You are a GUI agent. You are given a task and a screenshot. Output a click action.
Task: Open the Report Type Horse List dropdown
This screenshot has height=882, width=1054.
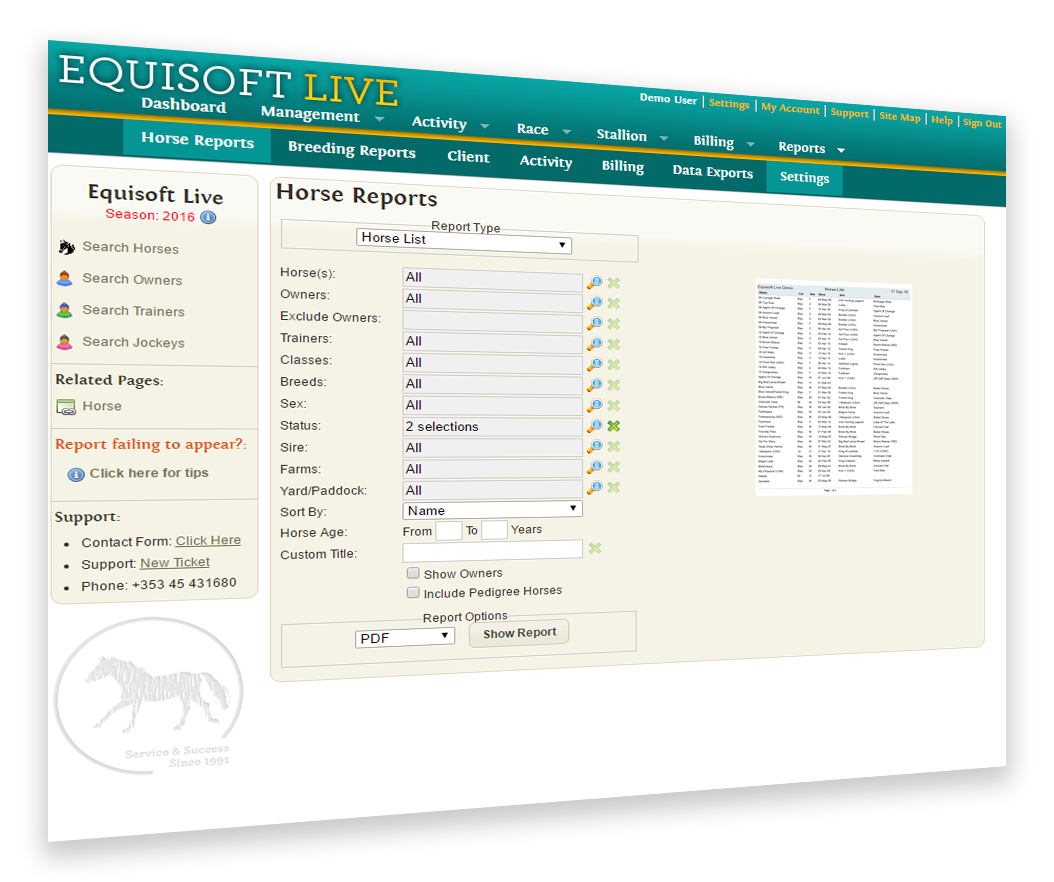[x=463, y=241]
